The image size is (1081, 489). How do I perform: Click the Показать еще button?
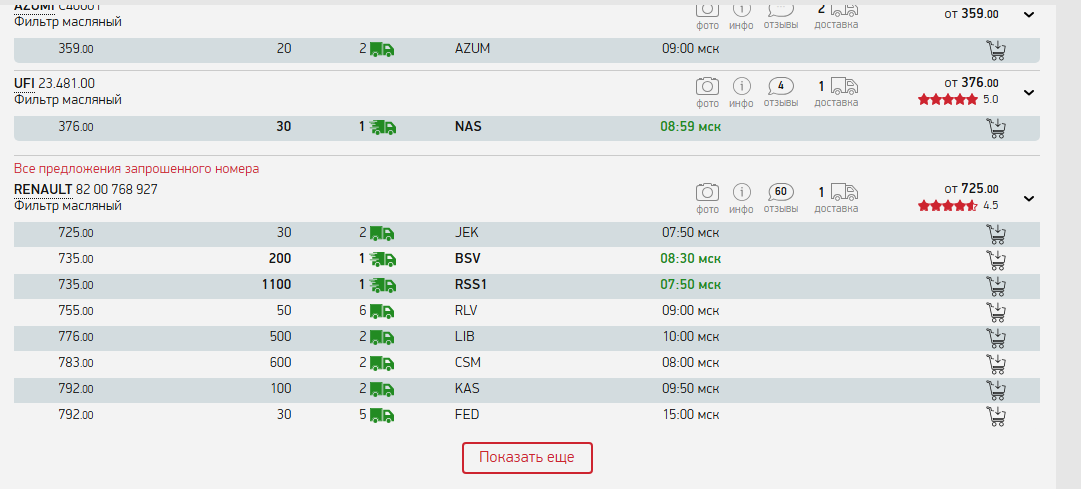527,458
